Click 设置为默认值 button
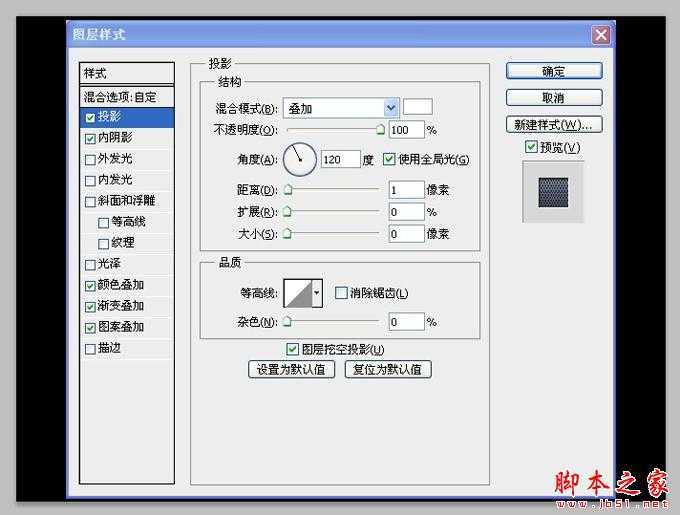This screenshot has width=680, height=515. pyautogui.click(x=291, y=369)
